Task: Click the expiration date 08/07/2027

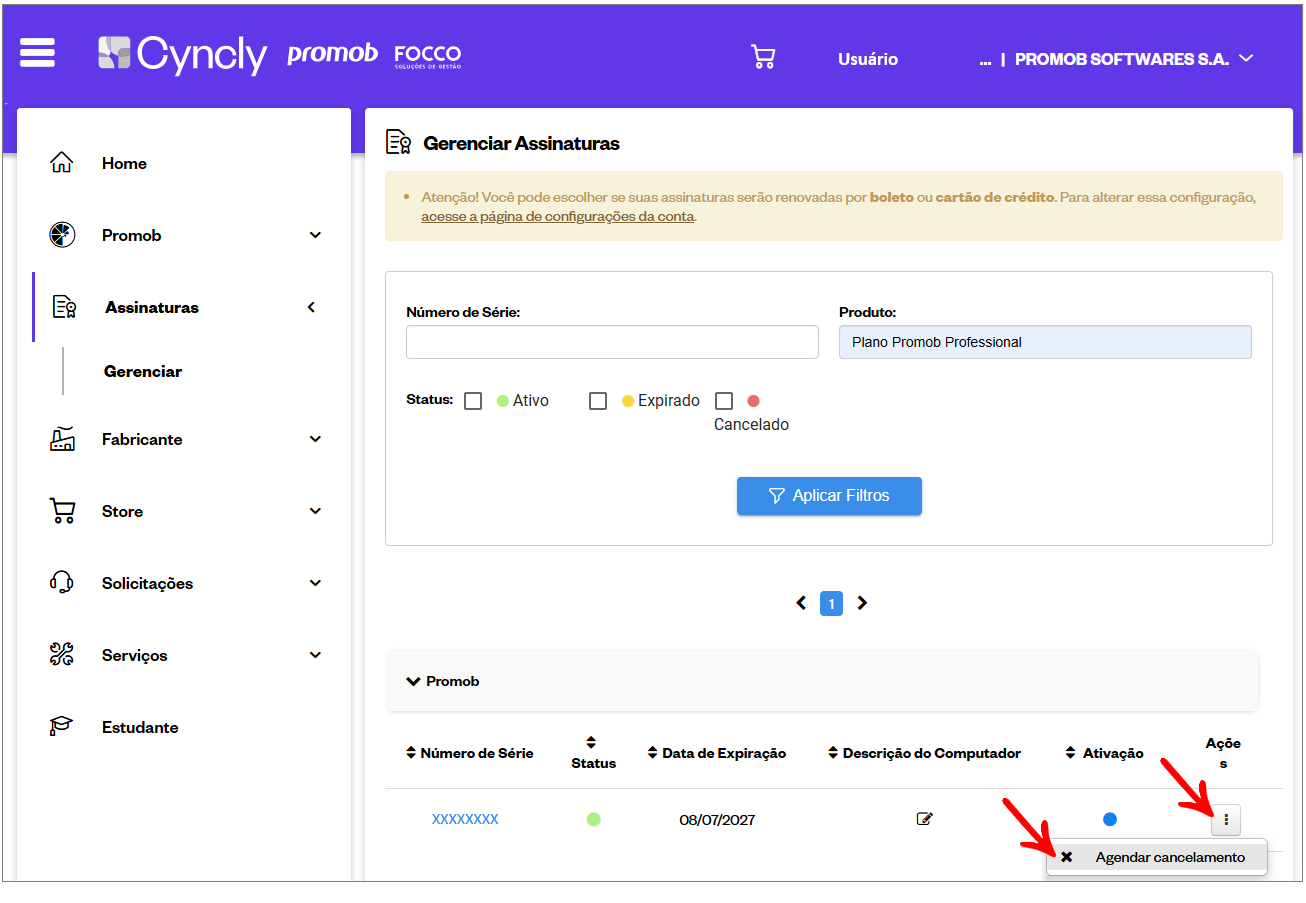Action: point(717,820)
